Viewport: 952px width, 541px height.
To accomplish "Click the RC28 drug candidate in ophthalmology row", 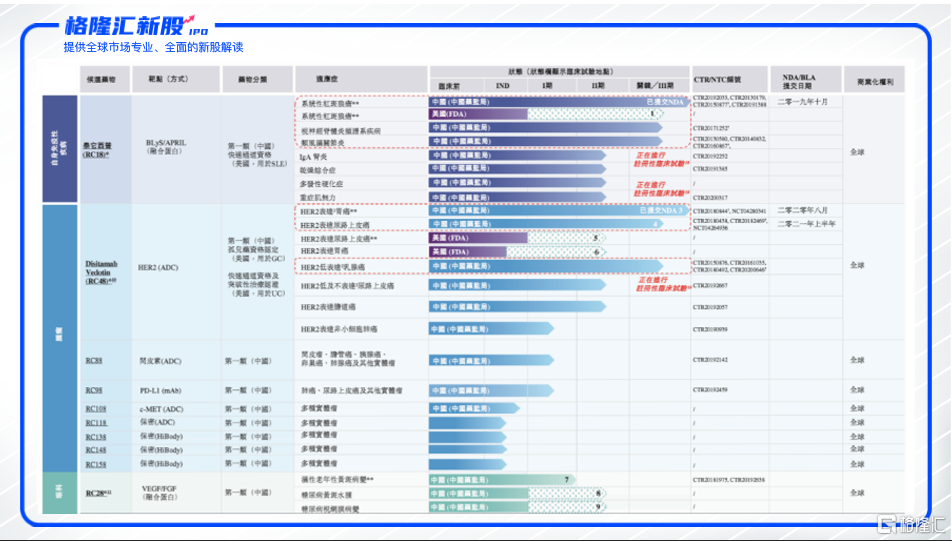I will tap(97, 493).
